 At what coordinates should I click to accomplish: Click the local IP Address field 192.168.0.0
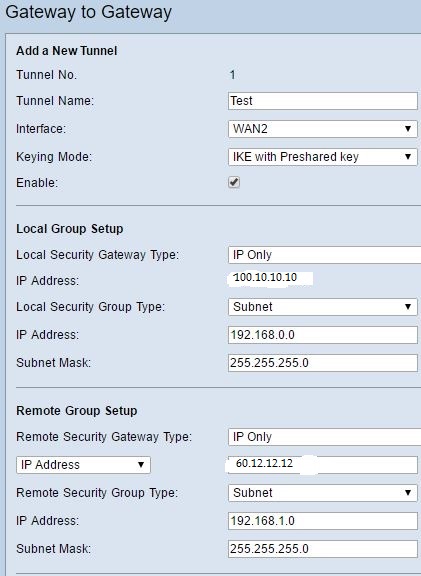click(x=323, y=335)
